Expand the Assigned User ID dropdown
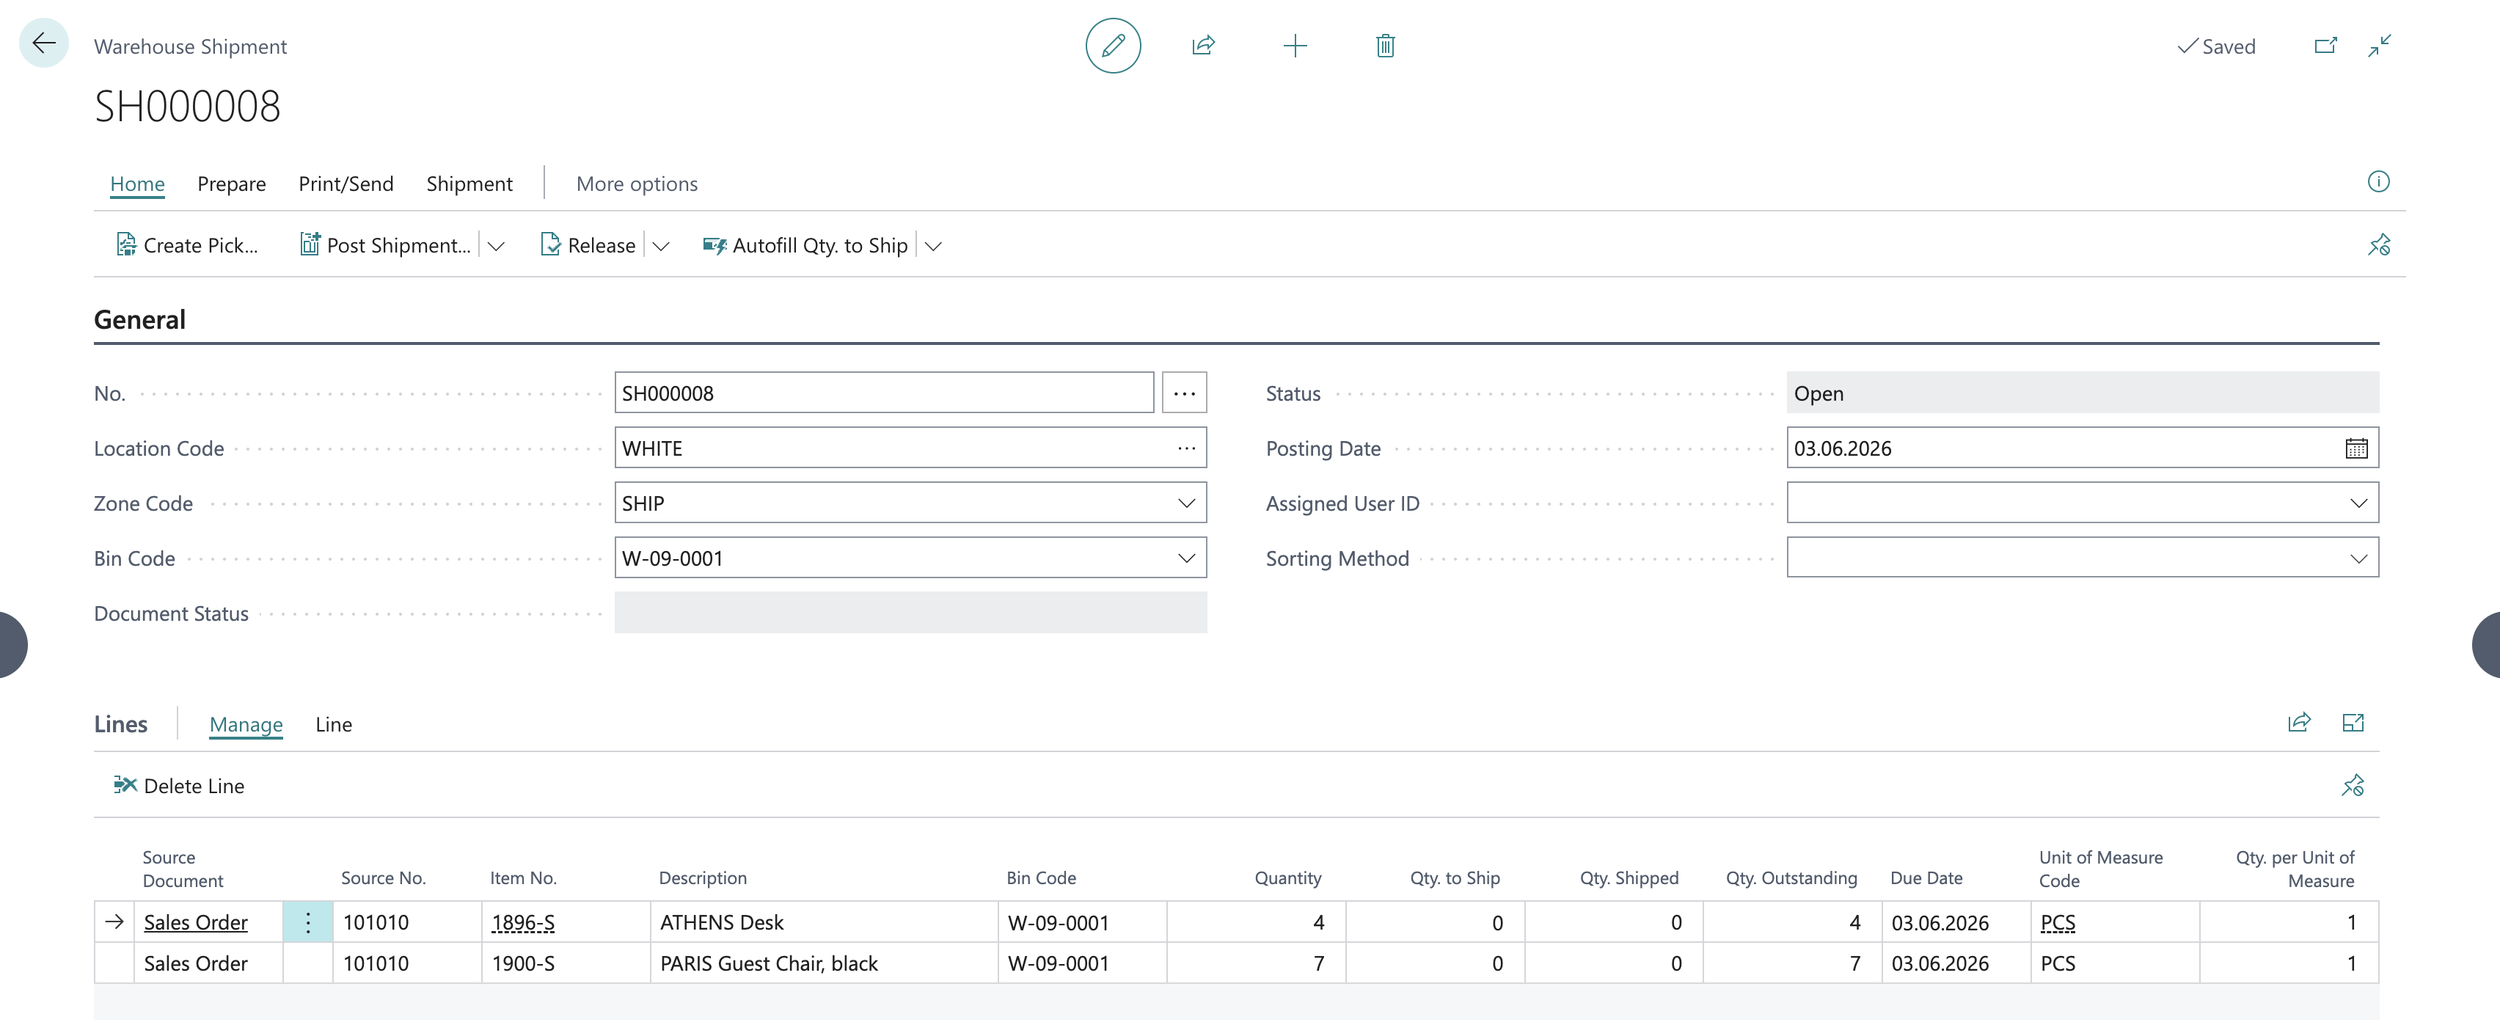This screenshot has width=2500, height=1020. click(2358, 503)
